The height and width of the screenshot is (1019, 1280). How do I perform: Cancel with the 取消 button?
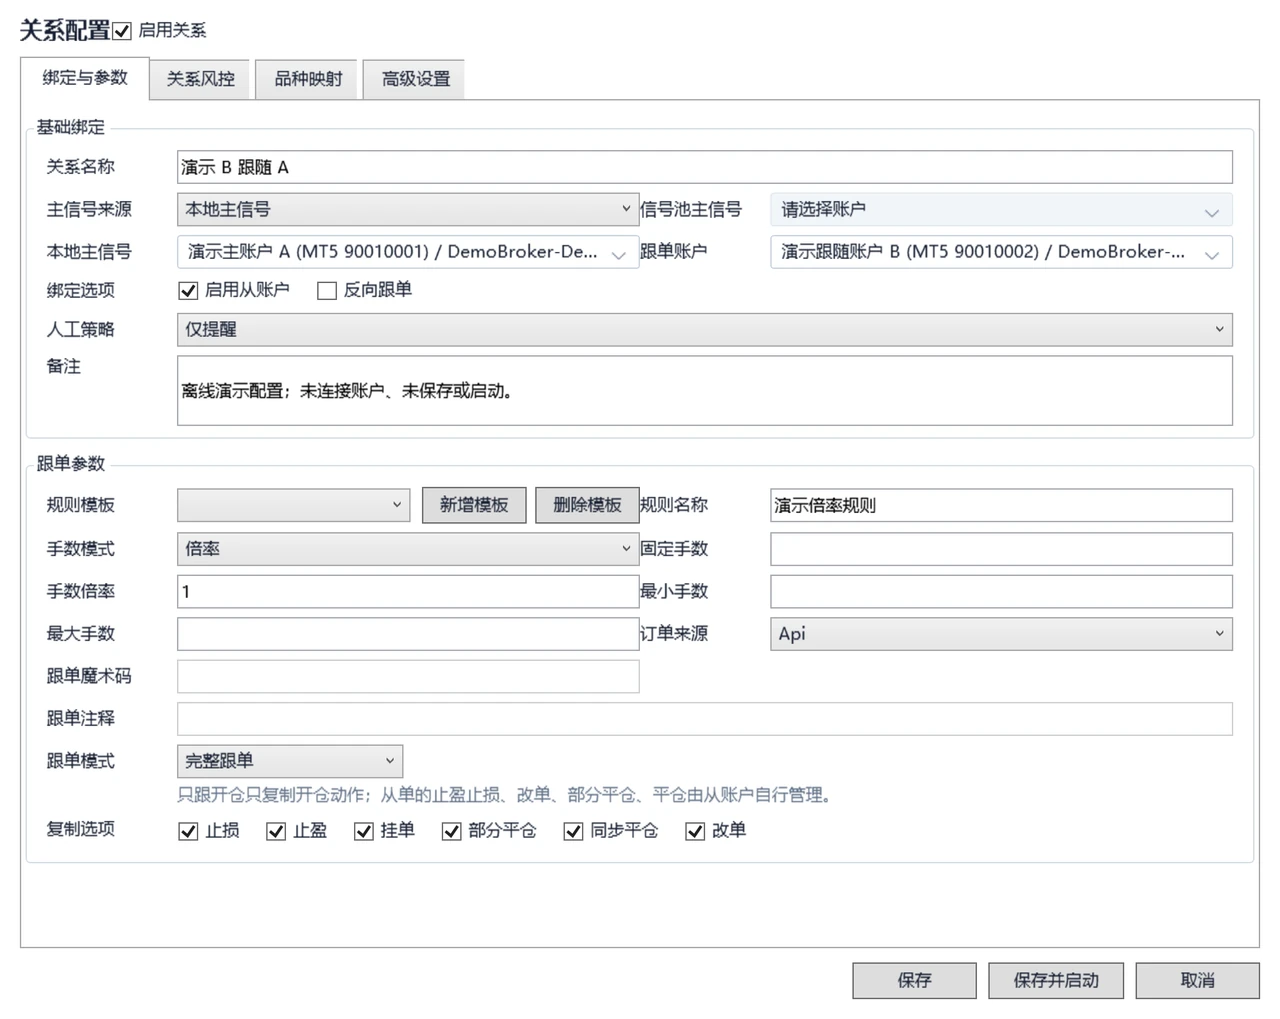click(1198, 981)
